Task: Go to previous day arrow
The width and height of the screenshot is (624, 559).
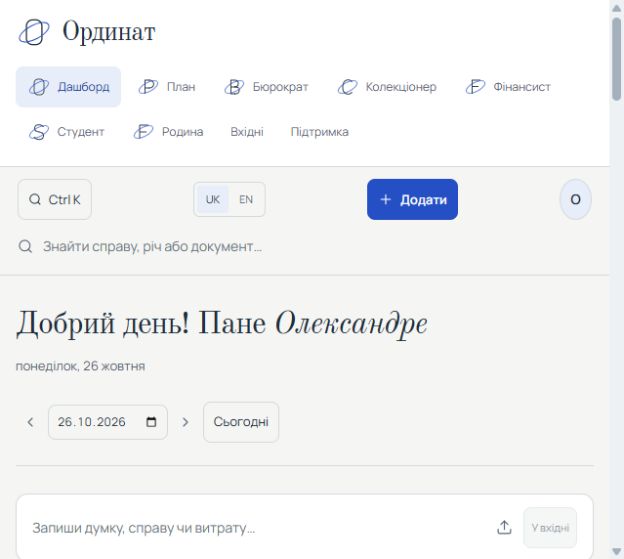Action: tap(30, 422)
